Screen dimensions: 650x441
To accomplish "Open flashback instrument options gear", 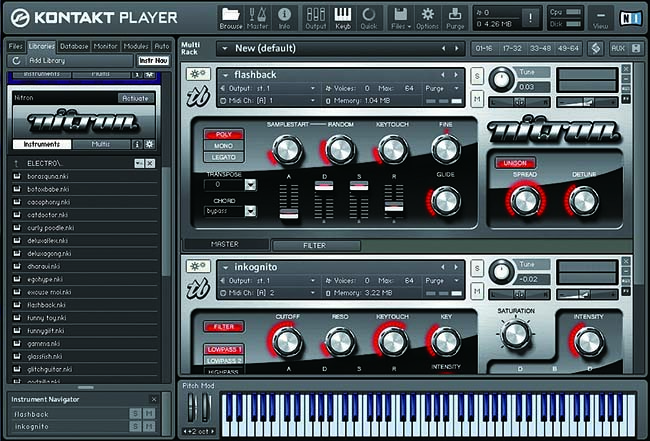I will (198, 74).
